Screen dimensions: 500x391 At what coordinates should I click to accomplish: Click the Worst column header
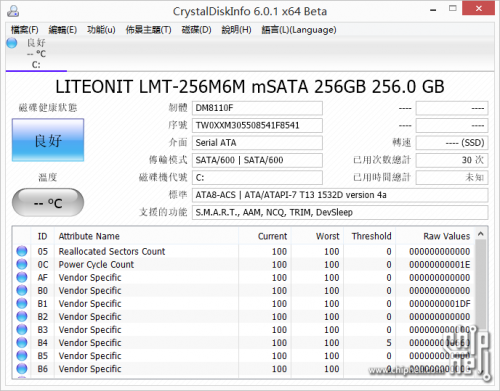(317, 236)
